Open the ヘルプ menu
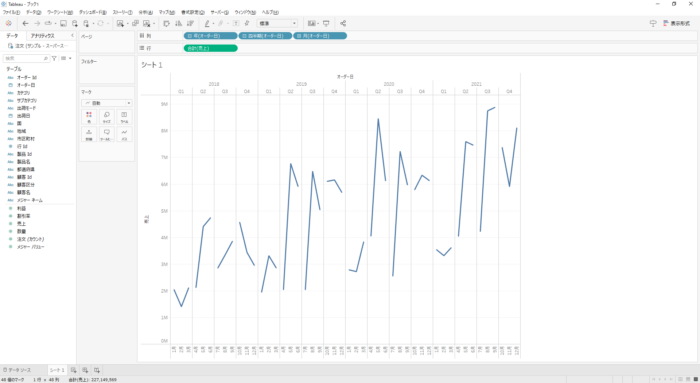Image resolution: width=700 pixels, height=383 pixels. point(270,12)
